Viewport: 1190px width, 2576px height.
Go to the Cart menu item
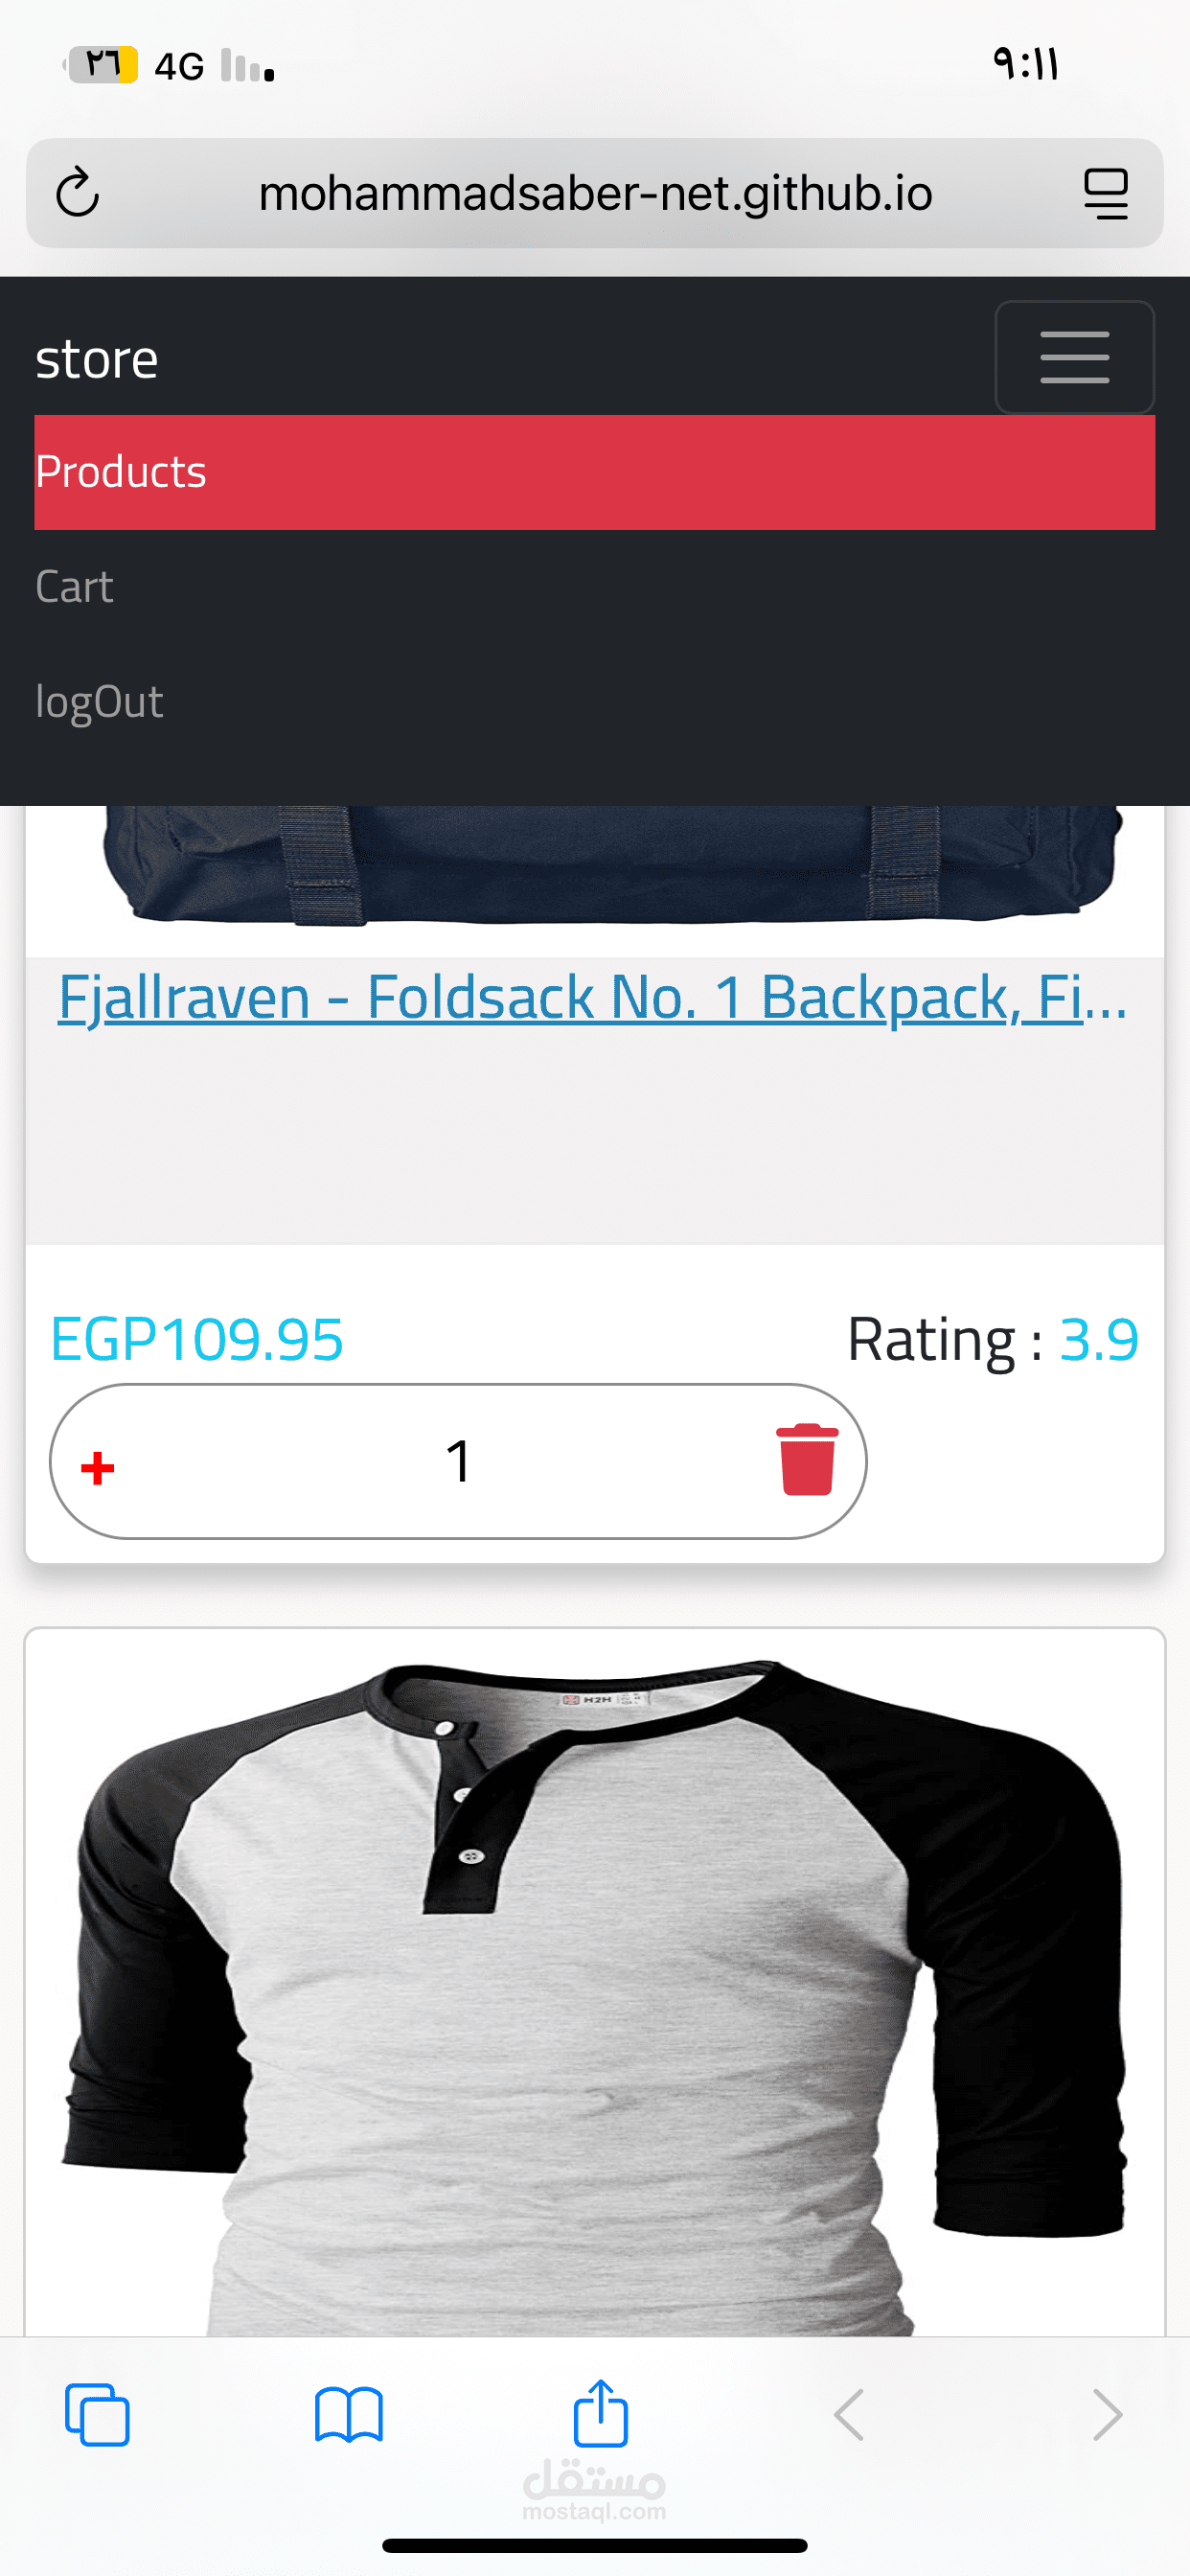click(x=74, y=587)
